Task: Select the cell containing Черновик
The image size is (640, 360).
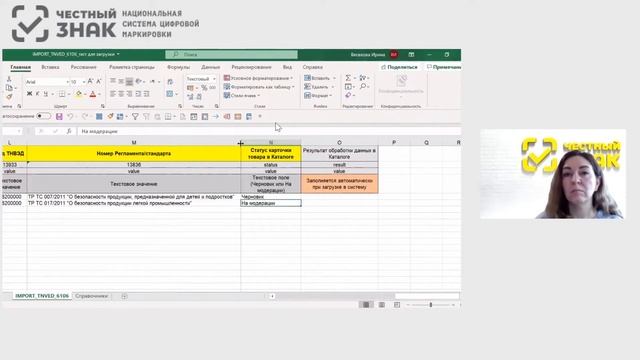Action: tap(271, 197)
